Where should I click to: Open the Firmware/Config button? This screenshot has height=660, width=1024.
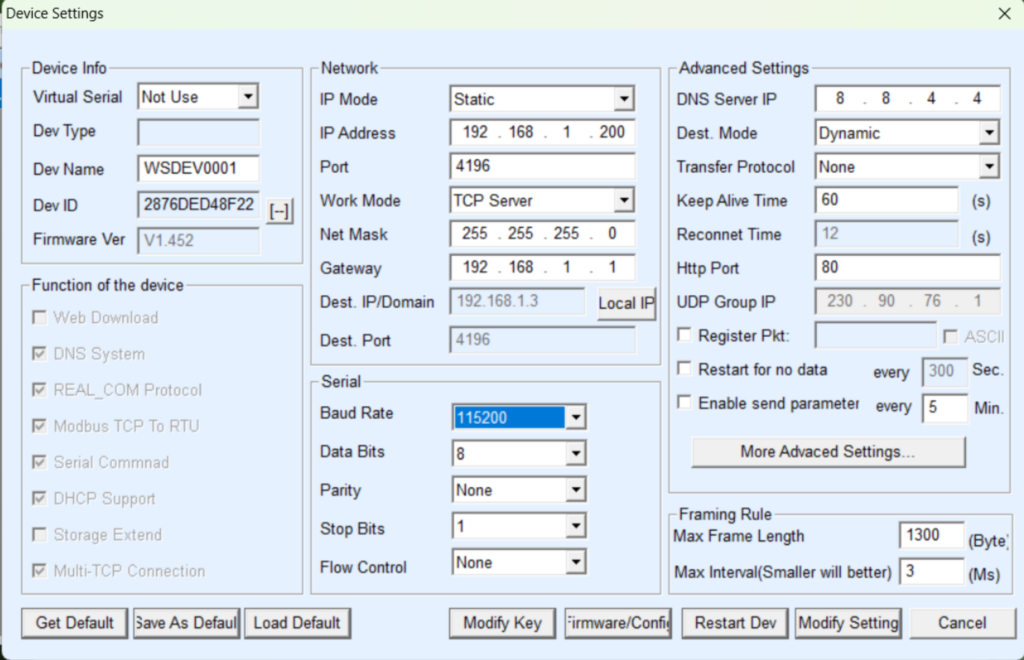click(618, 623)
